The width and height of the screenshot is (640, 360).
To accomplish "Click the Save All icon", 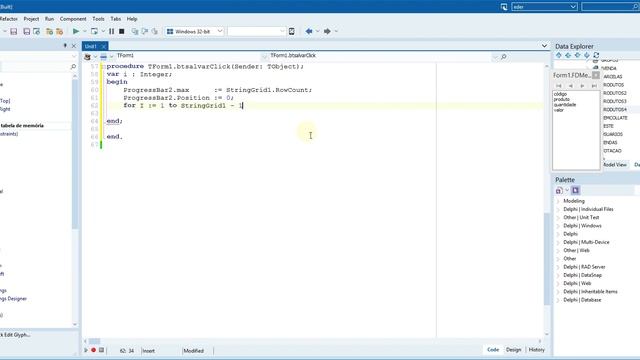I will (x=27, y=31).
